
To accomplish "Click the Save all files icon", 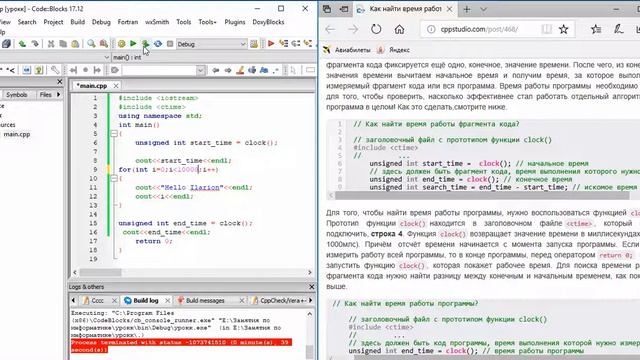I will [6, 44].
